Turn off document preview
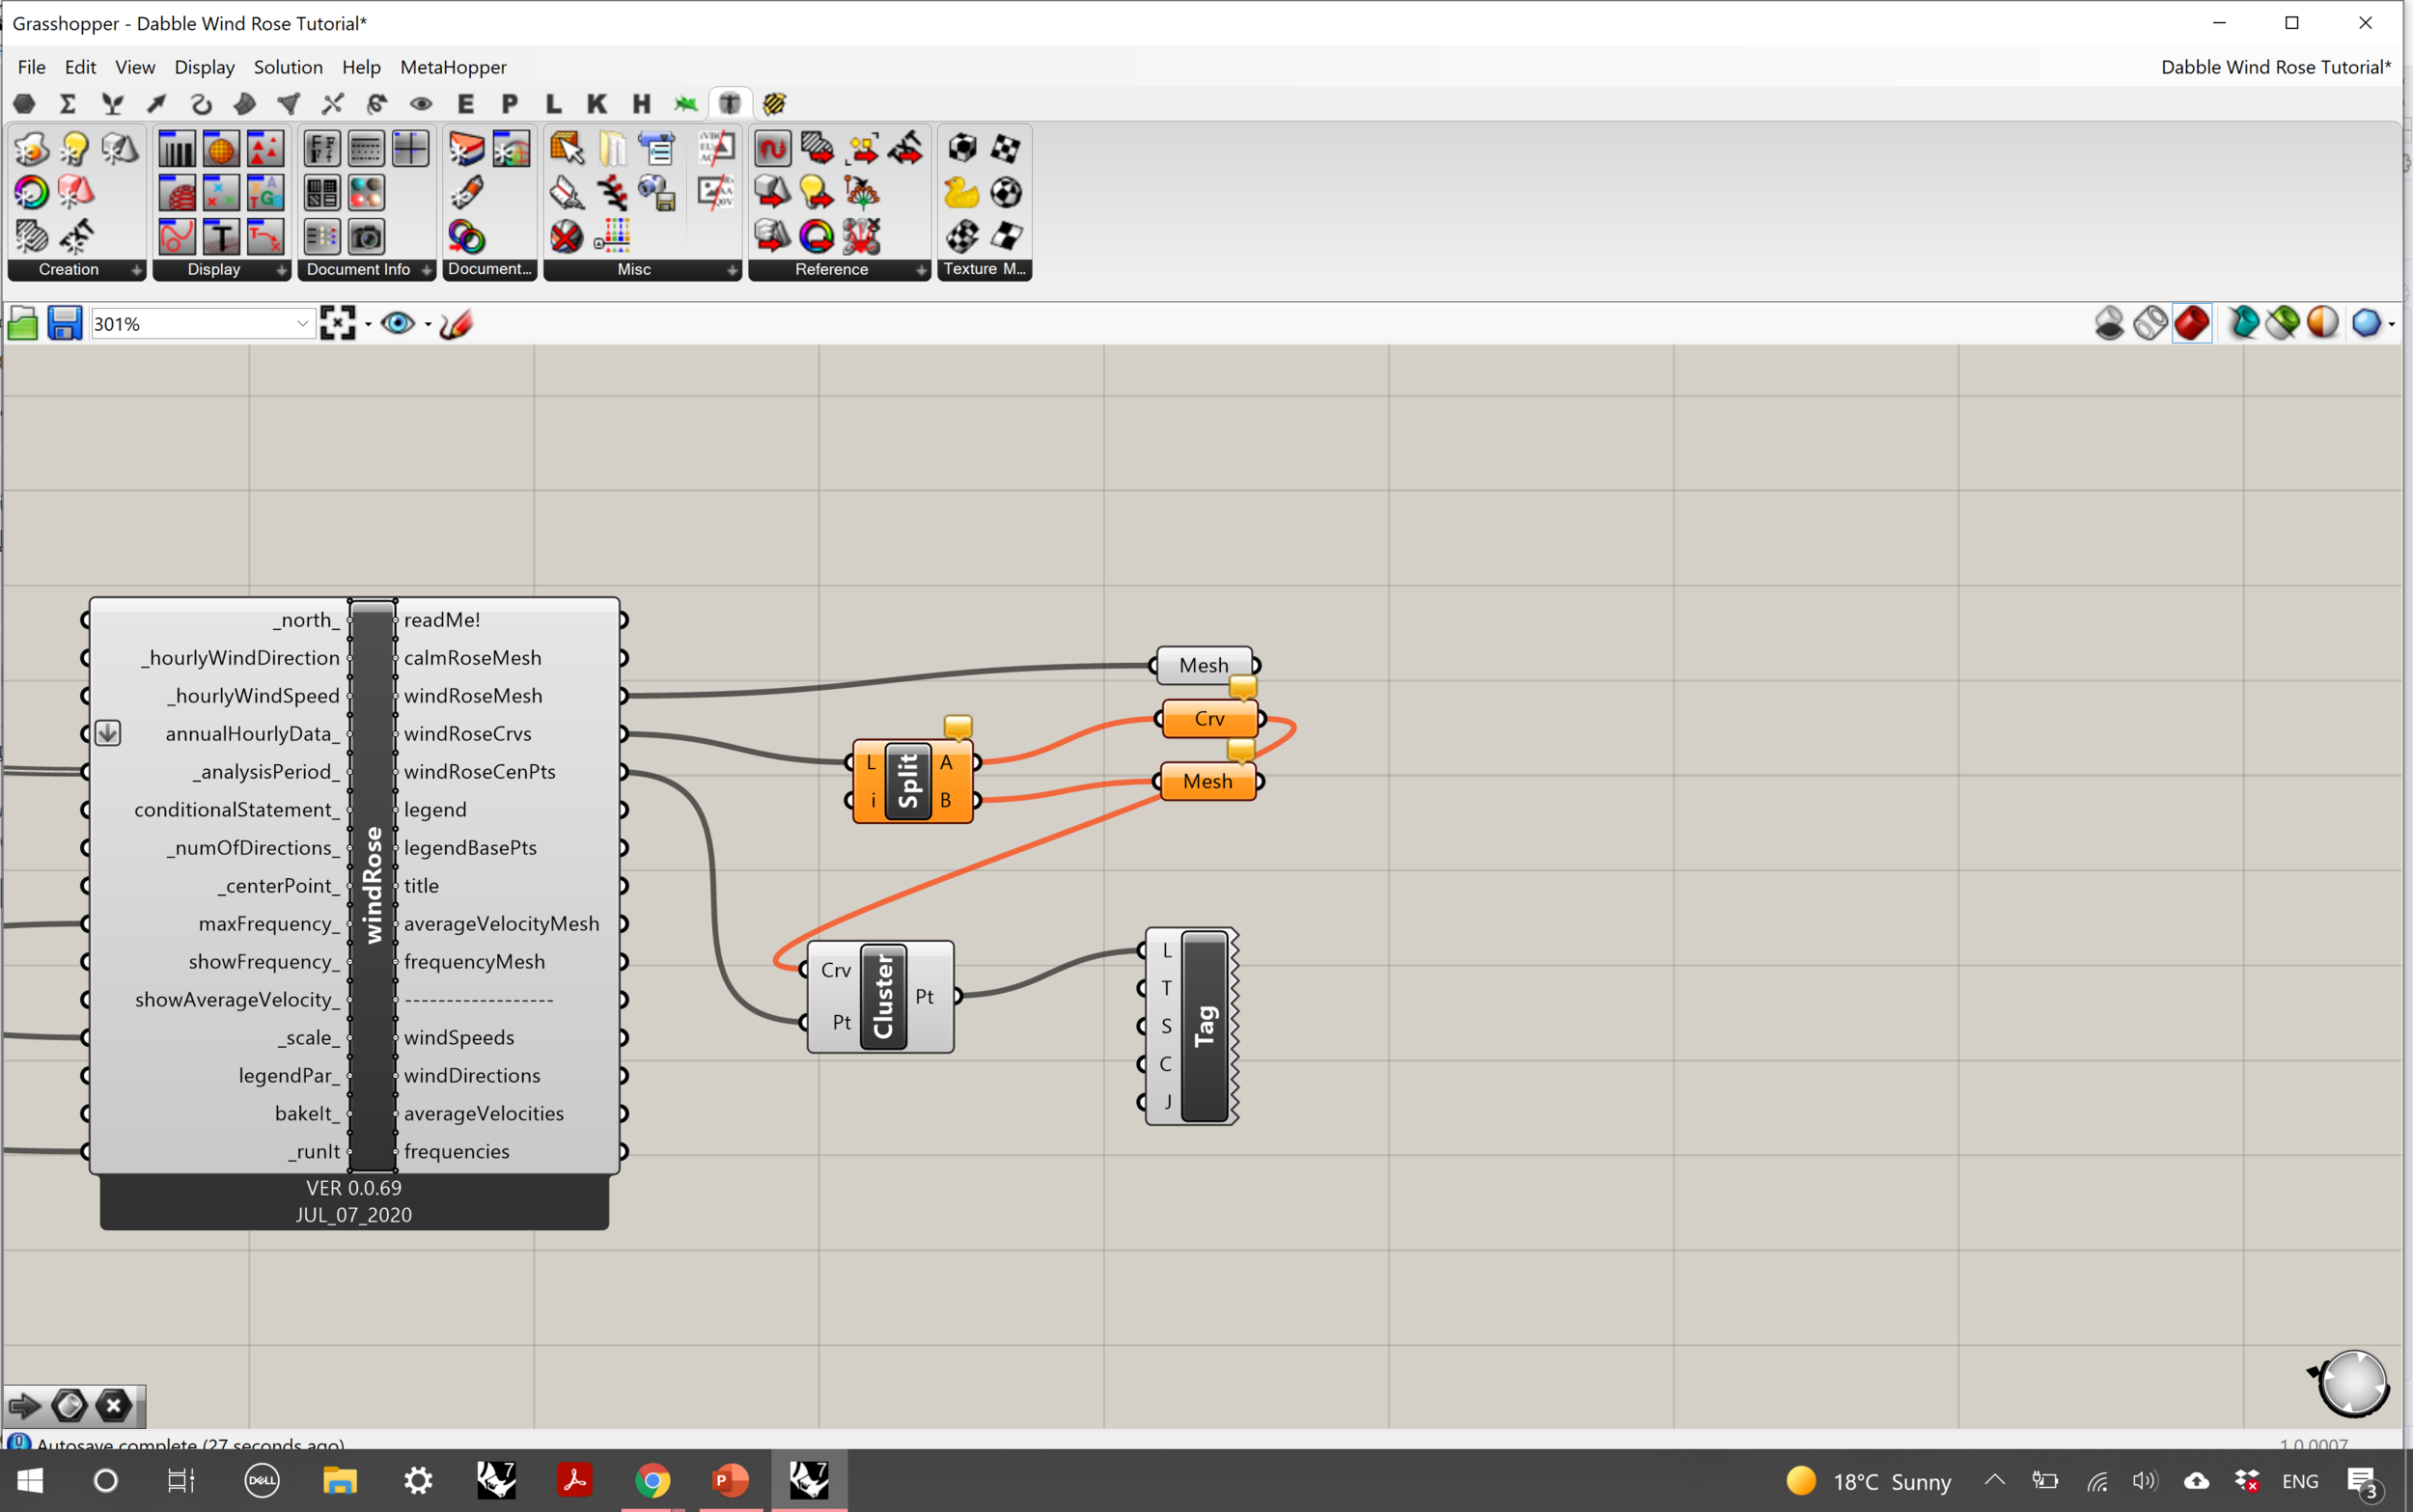Image resolution: width=2413 pixels, height=1512 pixels. pos(2109,323)
